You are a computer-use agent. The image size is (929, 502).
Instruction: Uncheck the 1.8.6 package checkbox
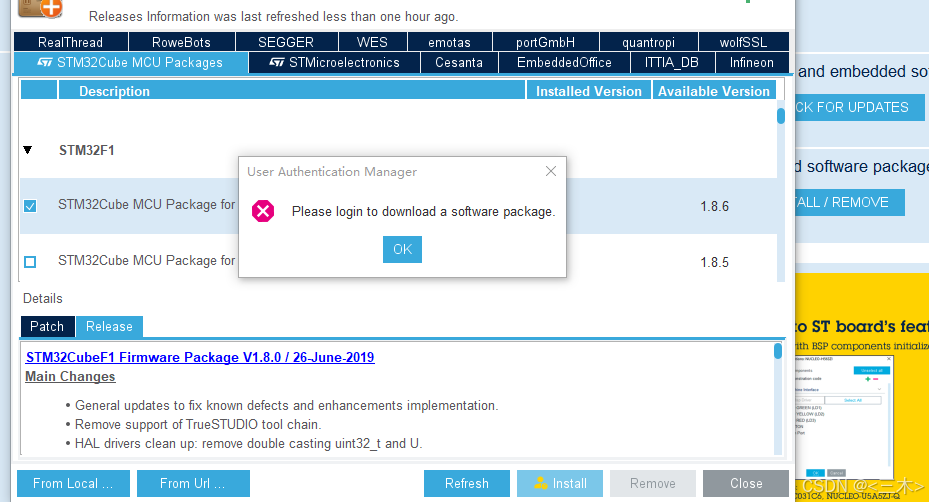pos(30,206)
